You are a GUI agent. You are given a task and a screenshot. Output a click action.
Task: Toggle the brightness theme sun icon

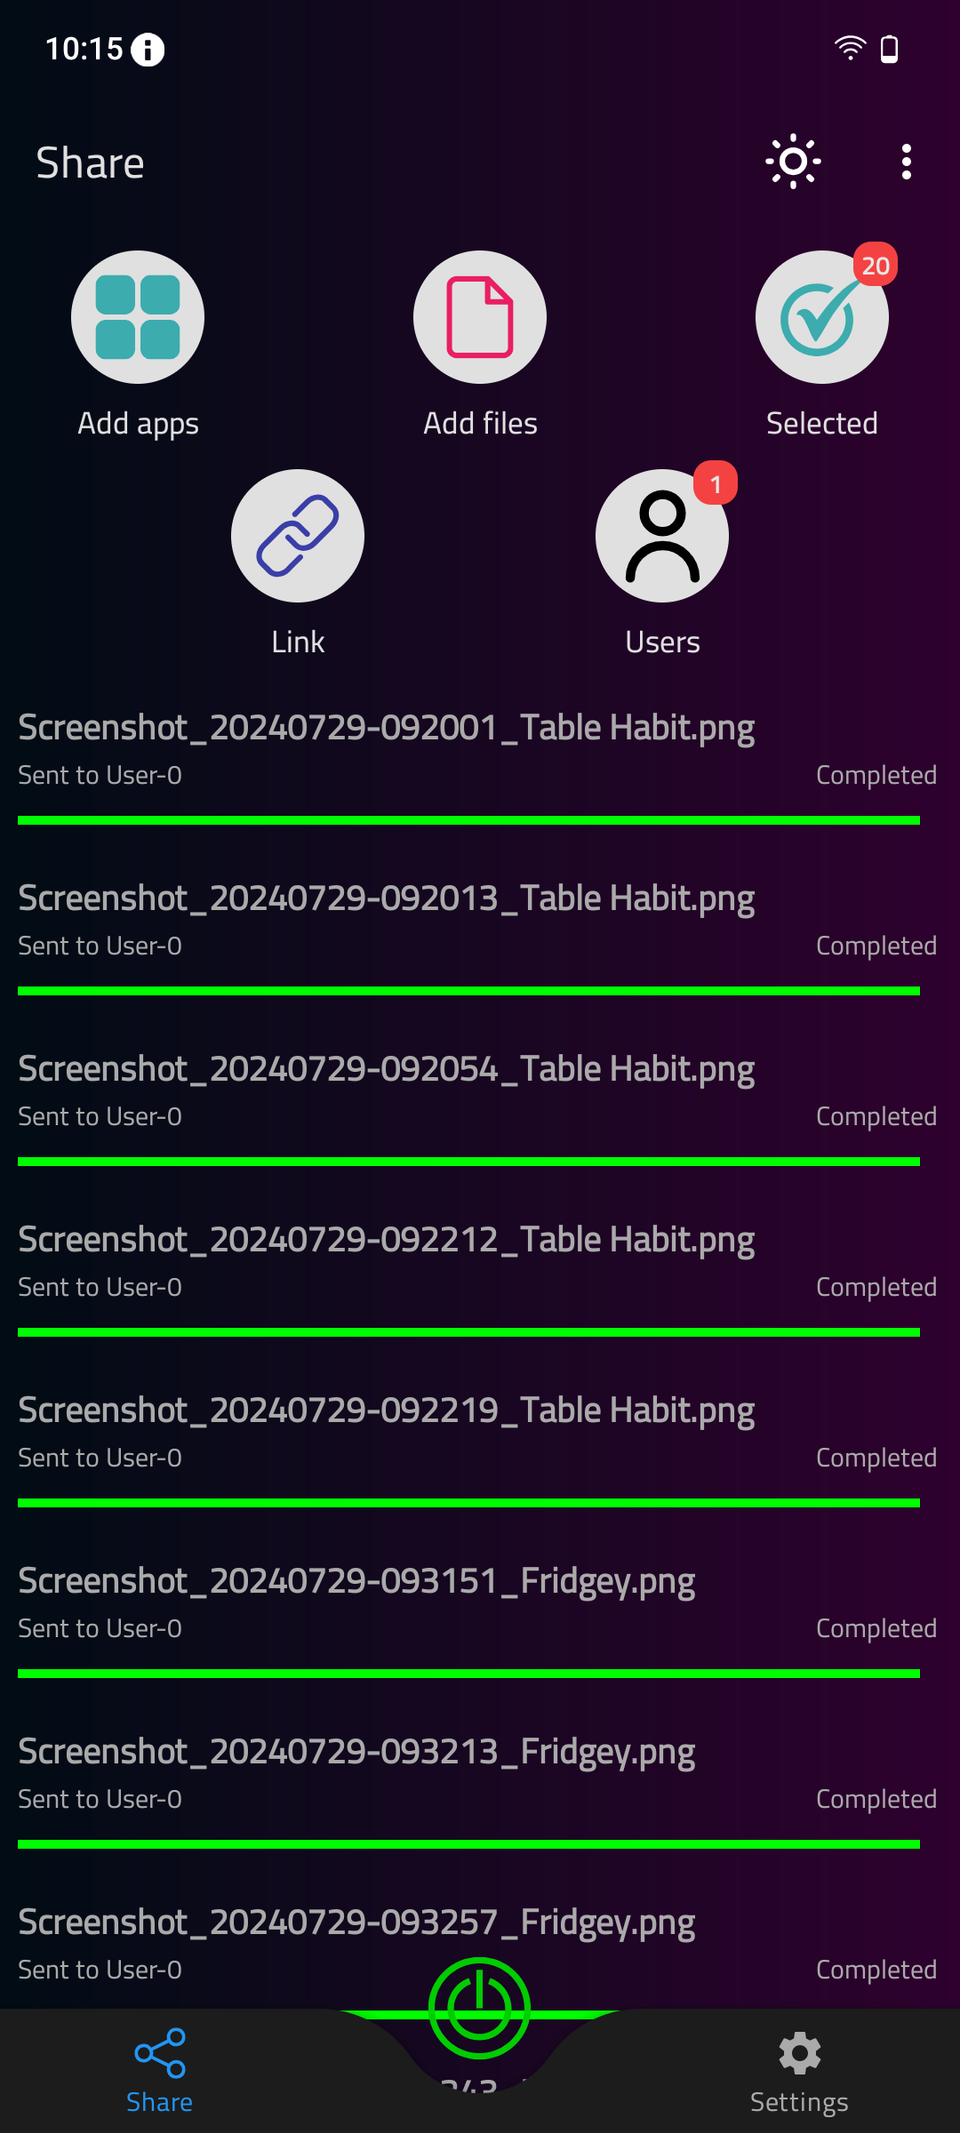click(x=793, y=161)
